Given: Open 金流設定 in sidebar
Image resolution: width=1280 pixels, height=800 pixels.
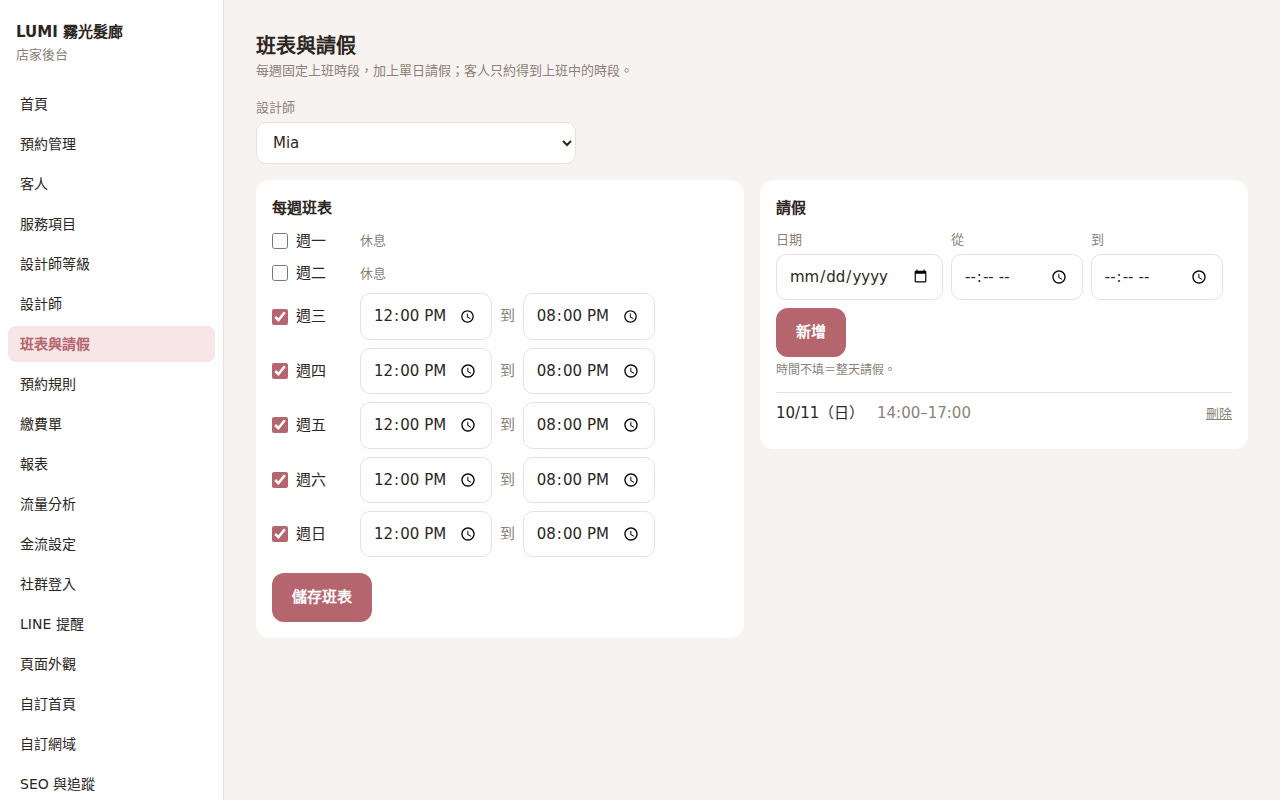Looking at the screenshot, I should coord(111,544).
